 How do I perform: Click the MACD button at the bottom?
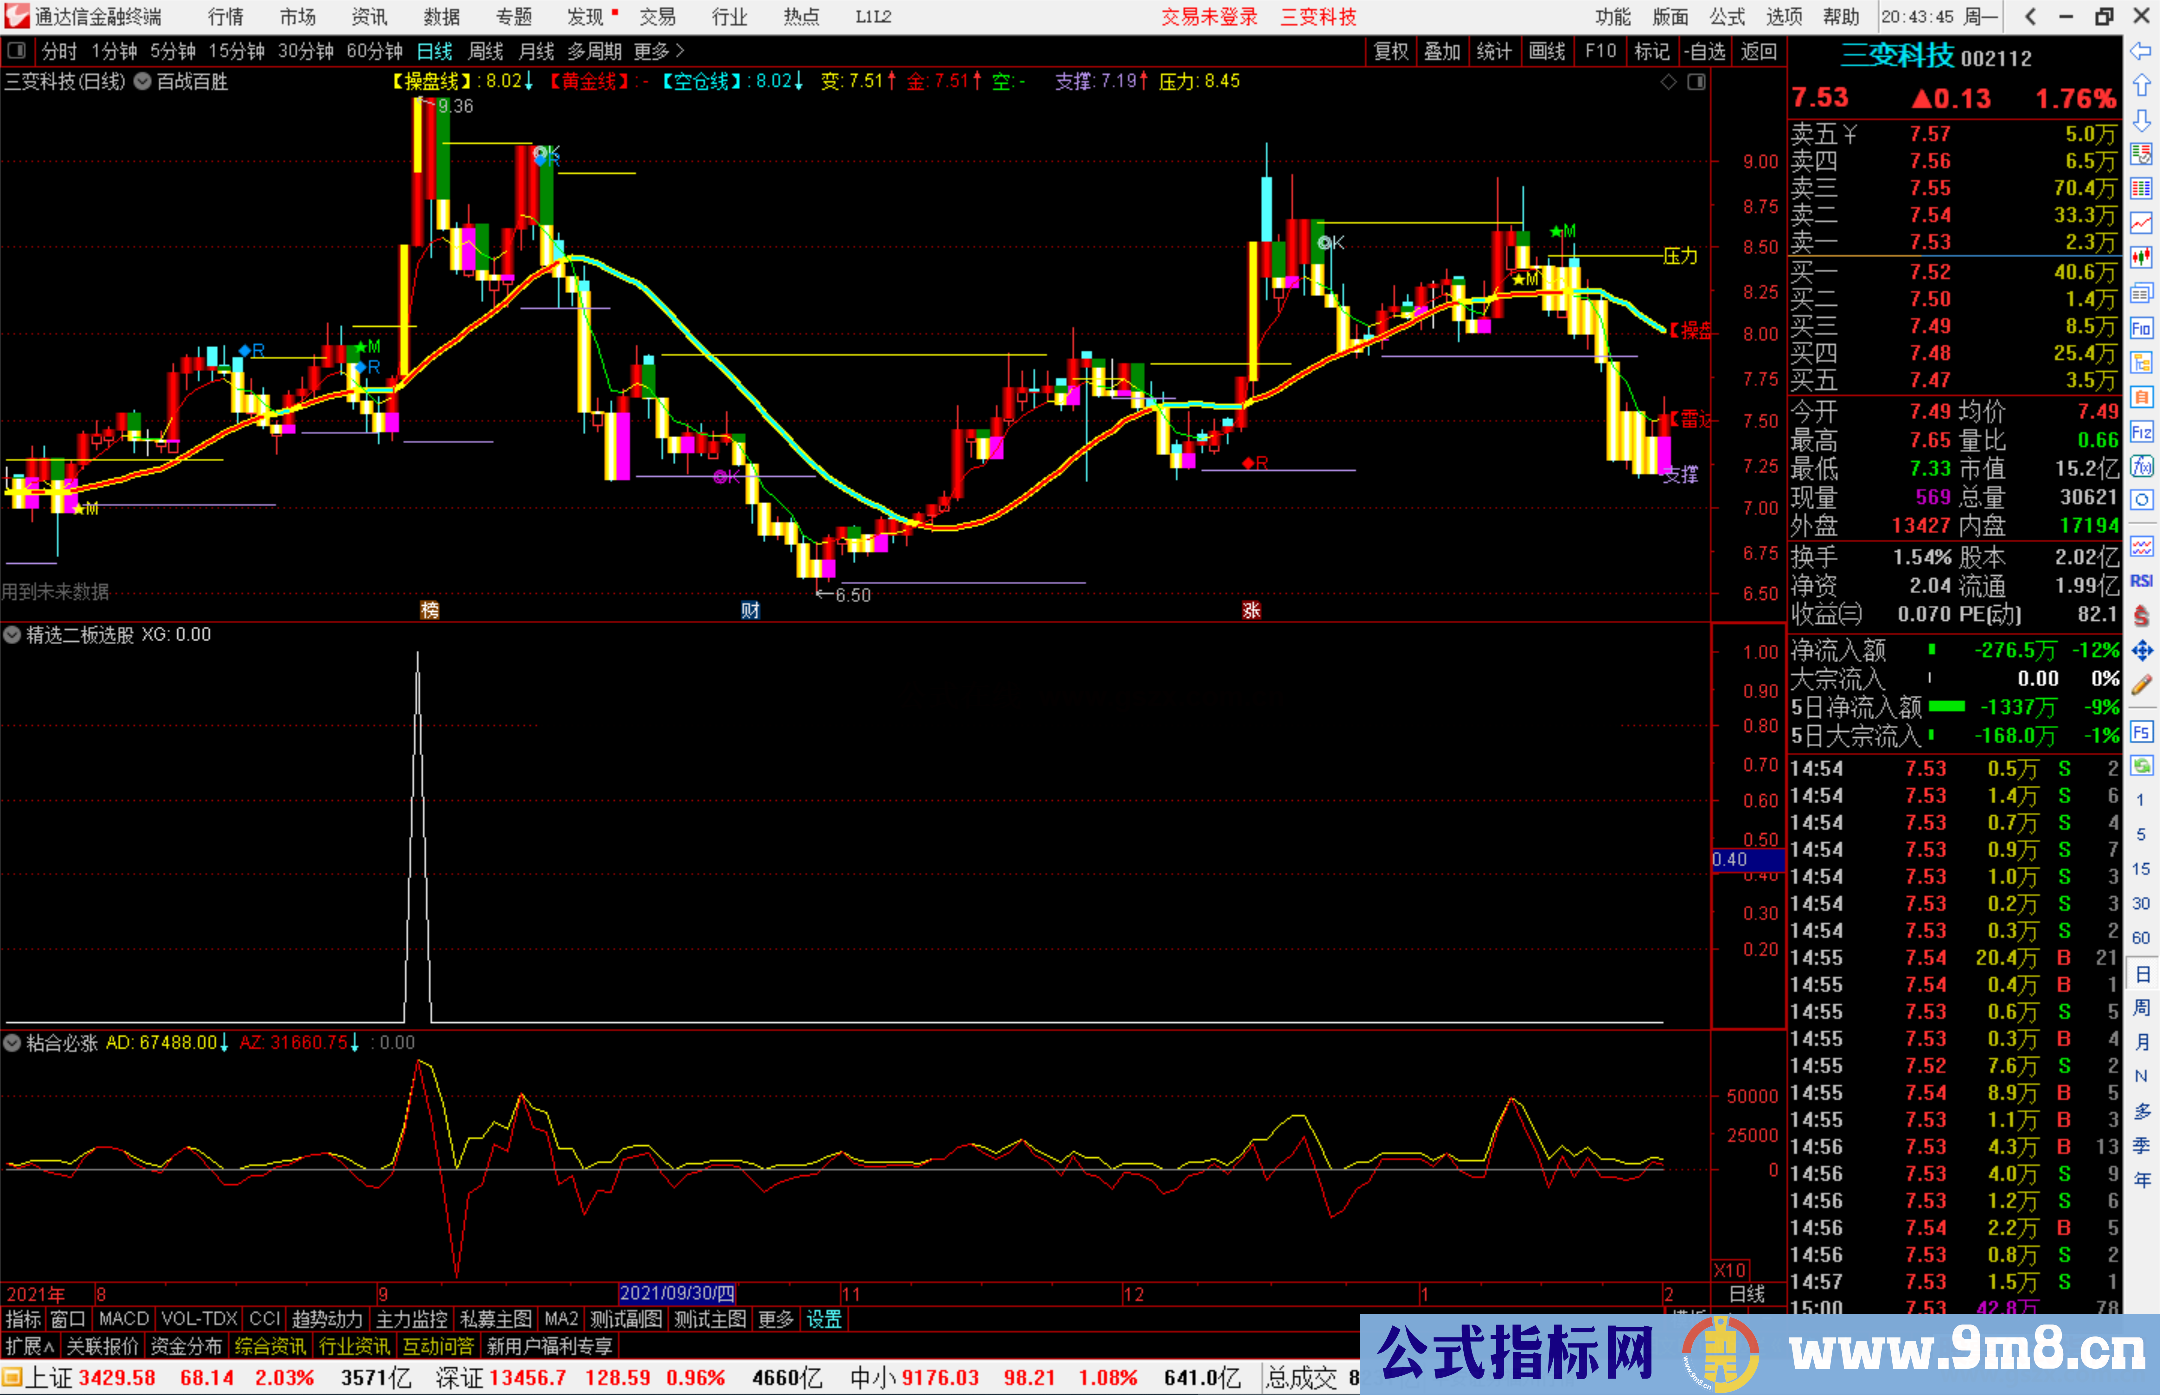tap(123, 1318)
